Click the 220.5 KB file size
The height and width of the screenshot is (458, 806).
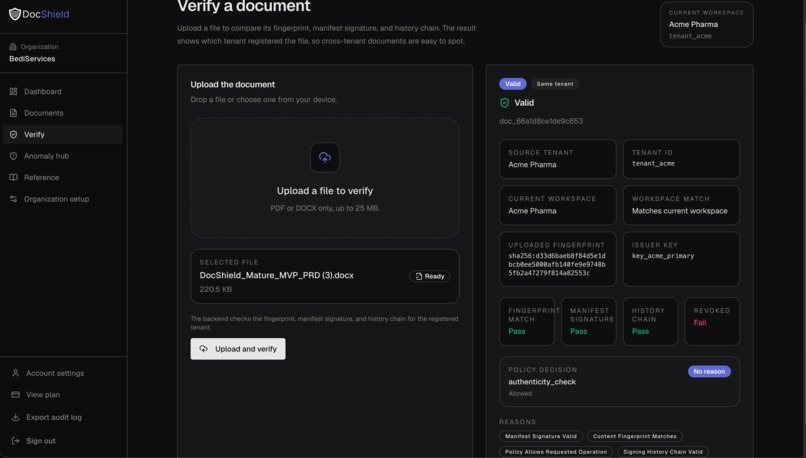point(215,289)
